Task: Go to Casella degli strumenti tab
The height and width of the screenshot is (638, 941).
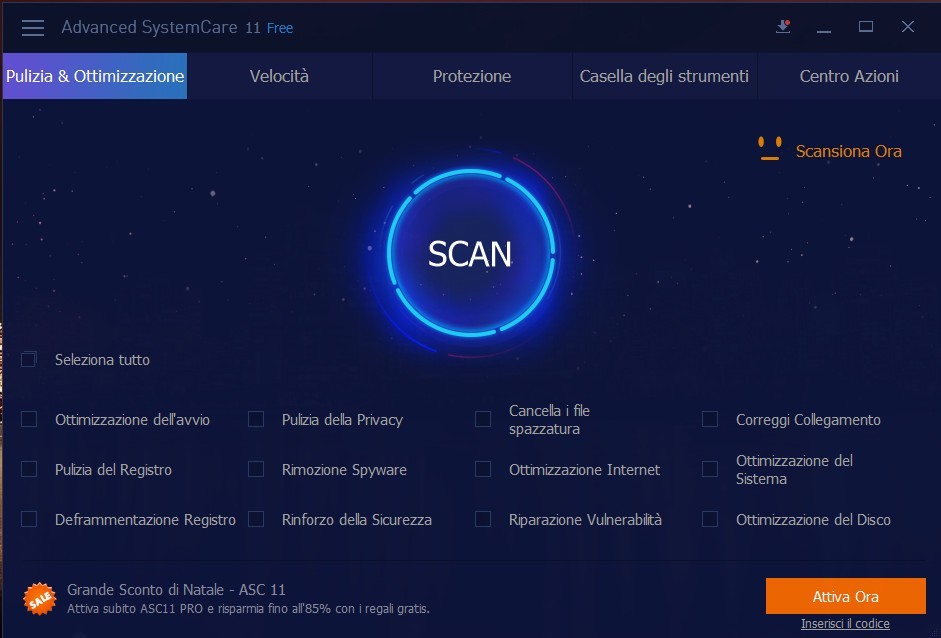Action: tap(664, 76)
